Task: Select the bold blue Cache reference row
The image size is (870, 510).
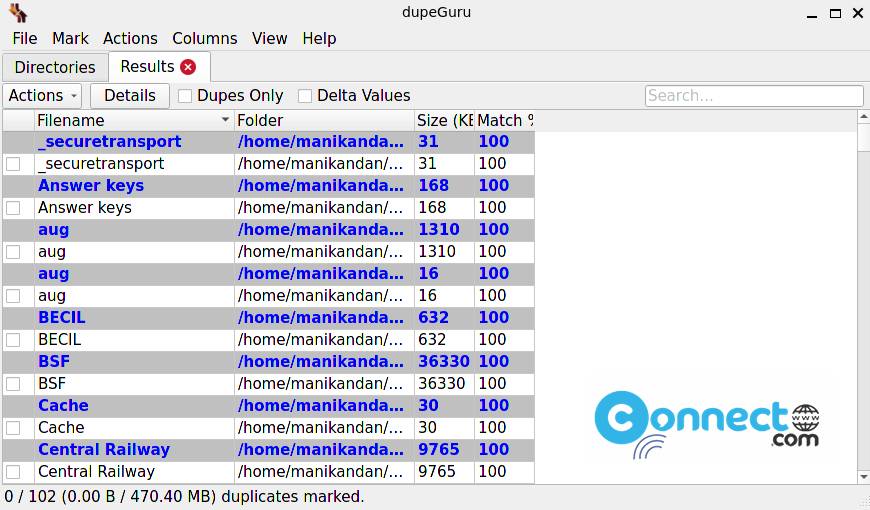Action: tap(269, 405)
